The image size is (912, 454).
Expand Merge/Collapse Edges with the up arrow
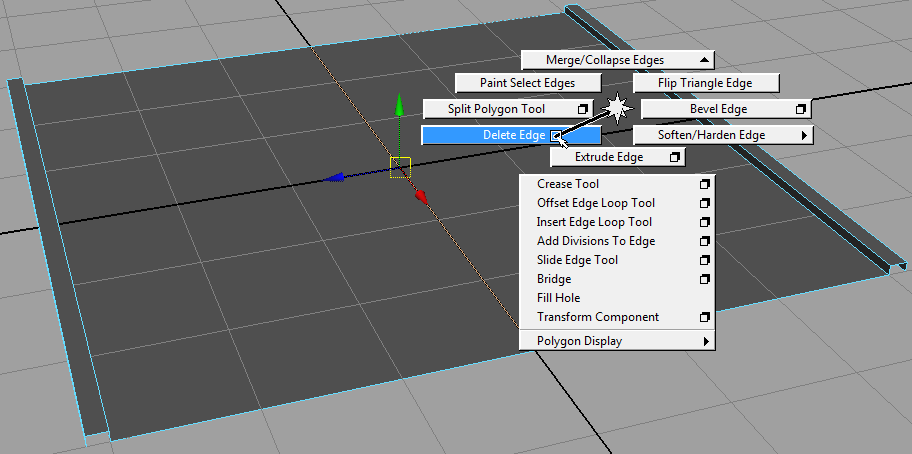click(x=705, y=60)
